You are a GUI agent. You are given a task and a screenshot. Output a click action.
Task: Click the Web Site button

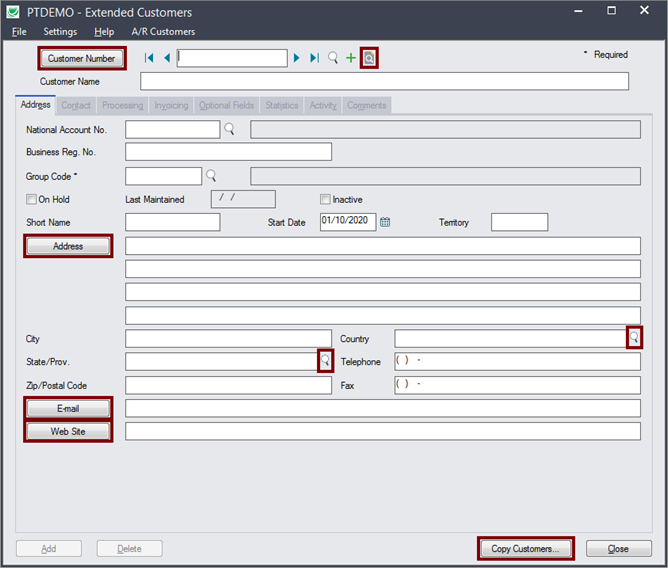(x=69, y=431)
